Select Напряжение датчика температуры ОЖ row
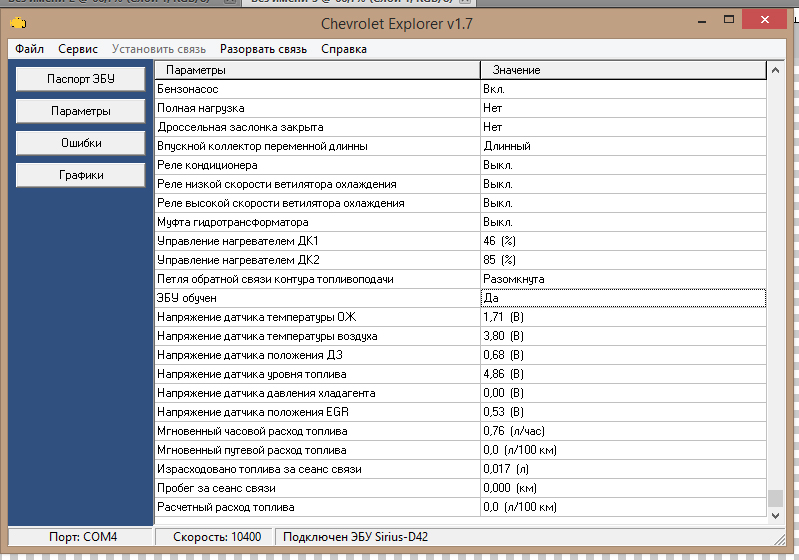The width and height of the screenshot is (799, 560). (x=460, y=317)
